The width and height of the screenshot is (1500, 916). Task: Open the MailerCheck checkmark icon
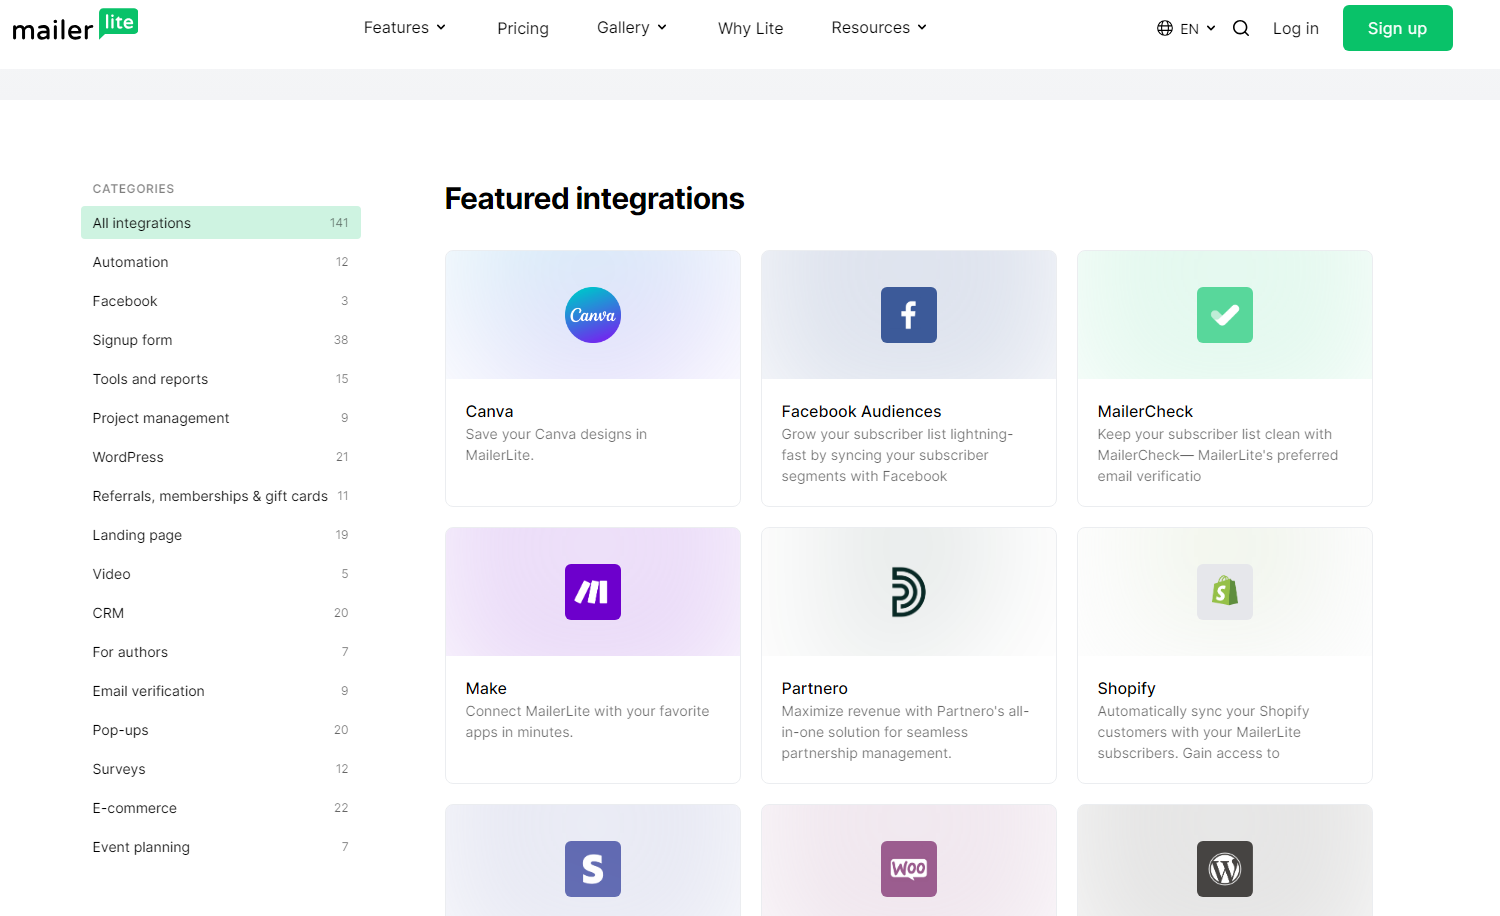[x=1225, y=315]
